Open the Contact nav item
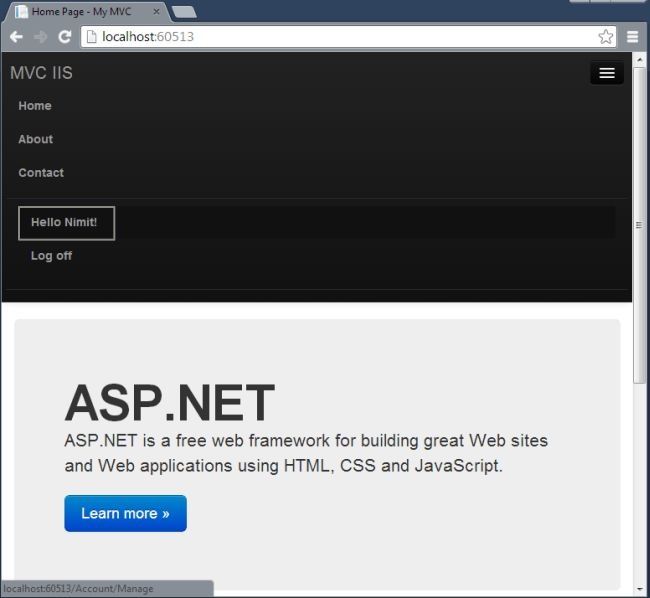The height and width of the screenshot is (598, 650). click(41, 173)
